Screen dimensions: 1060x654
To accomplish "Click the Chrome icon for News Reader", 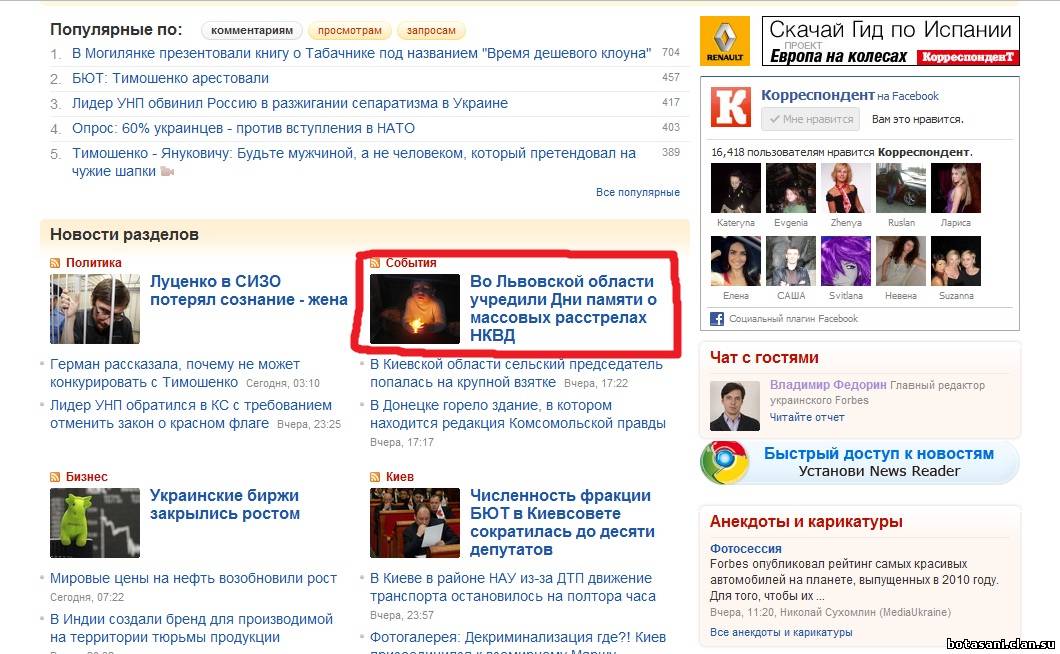I will (725, 463).
